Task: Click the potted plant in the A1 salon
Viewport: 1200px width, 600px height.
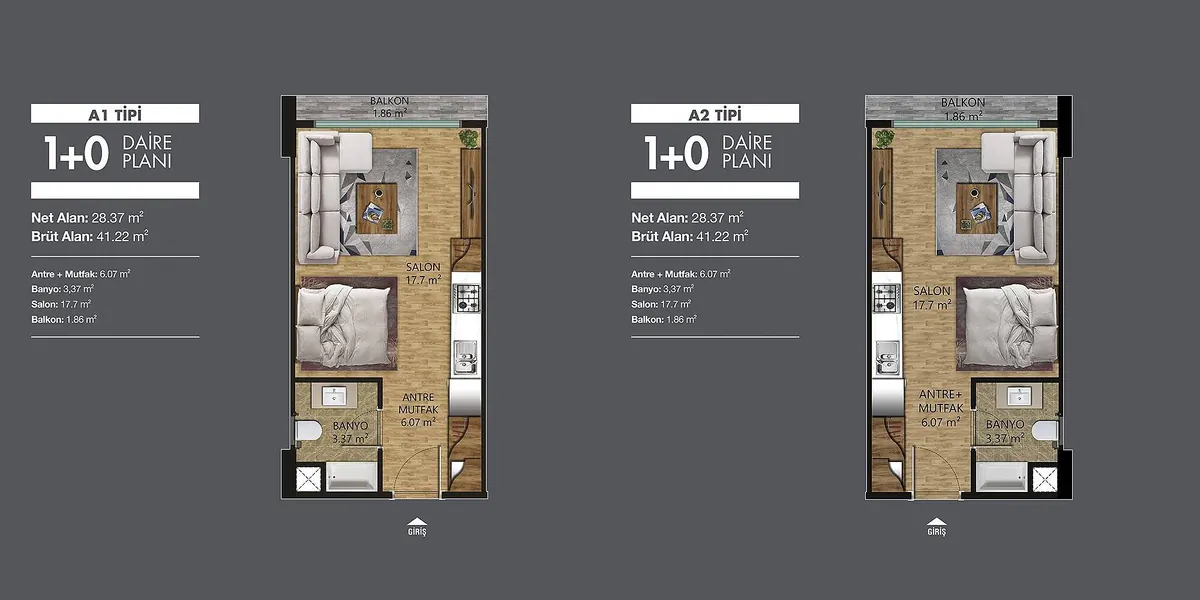Action: tap(467, 138)
